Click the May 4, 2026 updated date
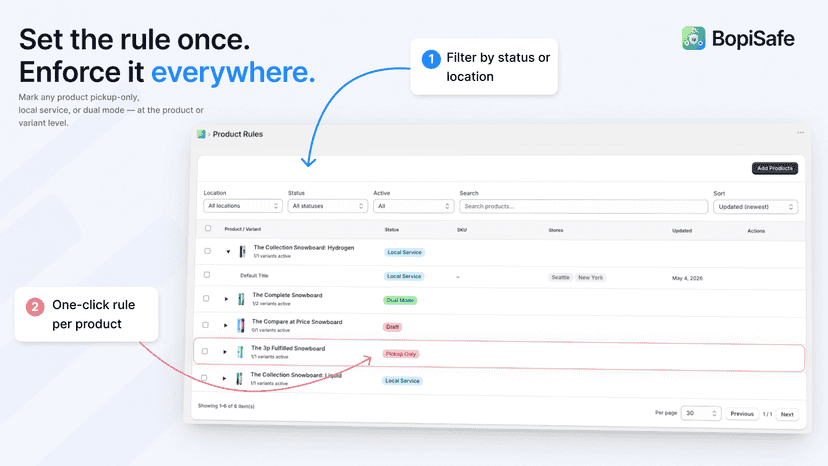The height and width of the screenshot is (466, 828). [x=687, y=278]
